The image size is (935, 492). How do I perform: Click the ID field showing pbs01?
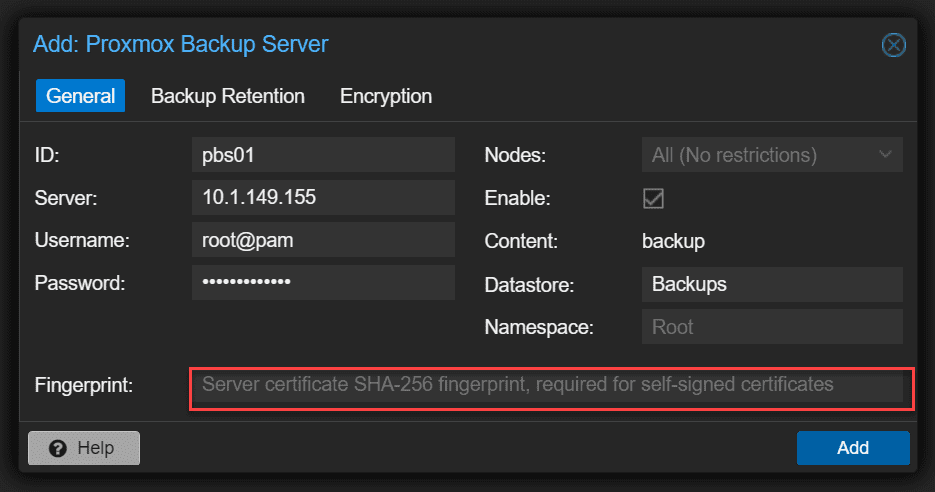pyautogui.click(x=323, y=155)
